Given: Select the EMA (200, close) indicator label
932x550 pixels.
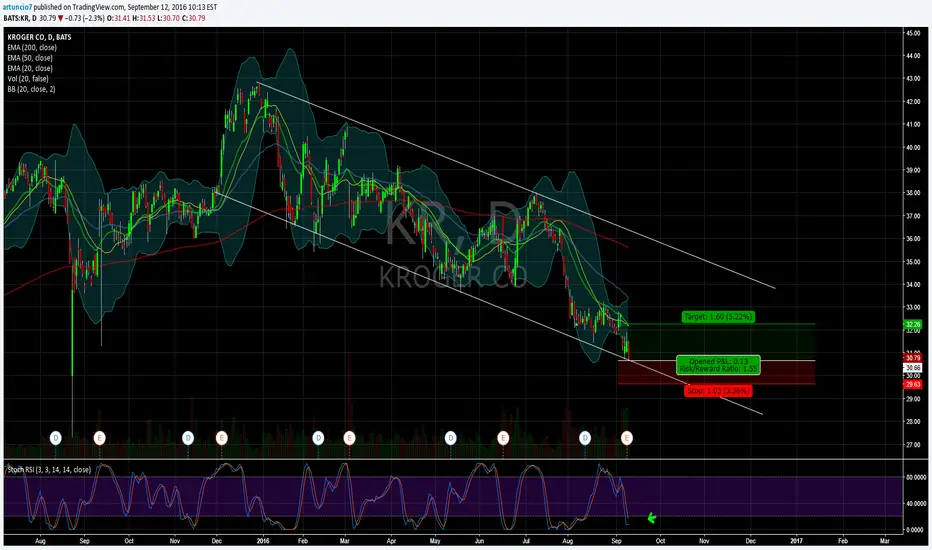Looking at the screenshot, I should pyautogui.click(x=32, y=48).
